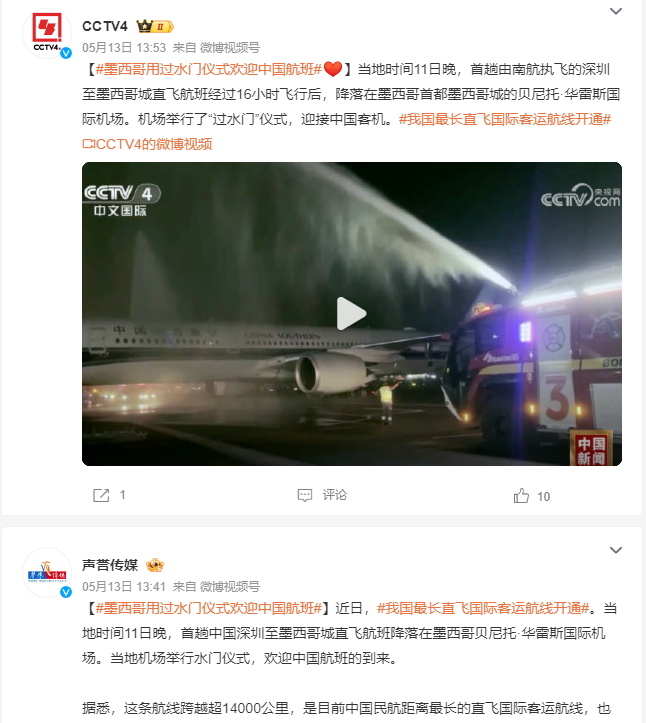Click the 05月13日 13:53 timestamp
Viewport: 646px width, 723px height.
[124, 47]
